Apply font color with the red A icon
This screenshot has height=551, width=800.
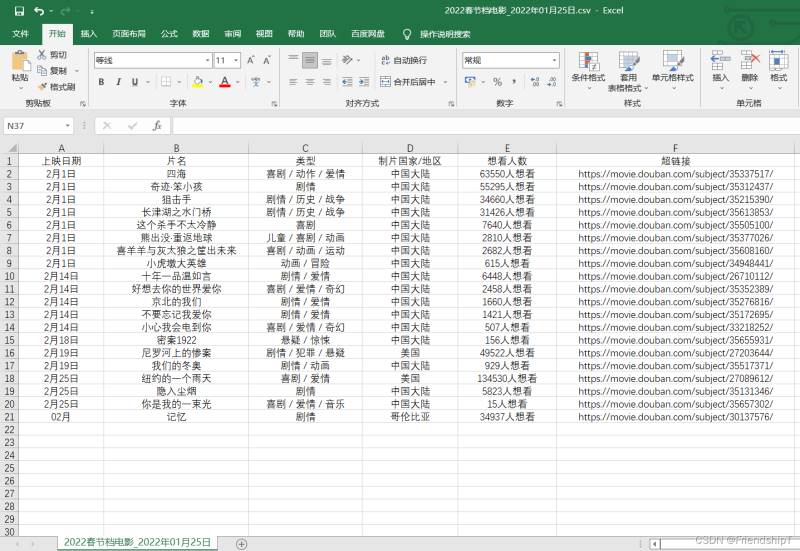click(x=224, y=82)
